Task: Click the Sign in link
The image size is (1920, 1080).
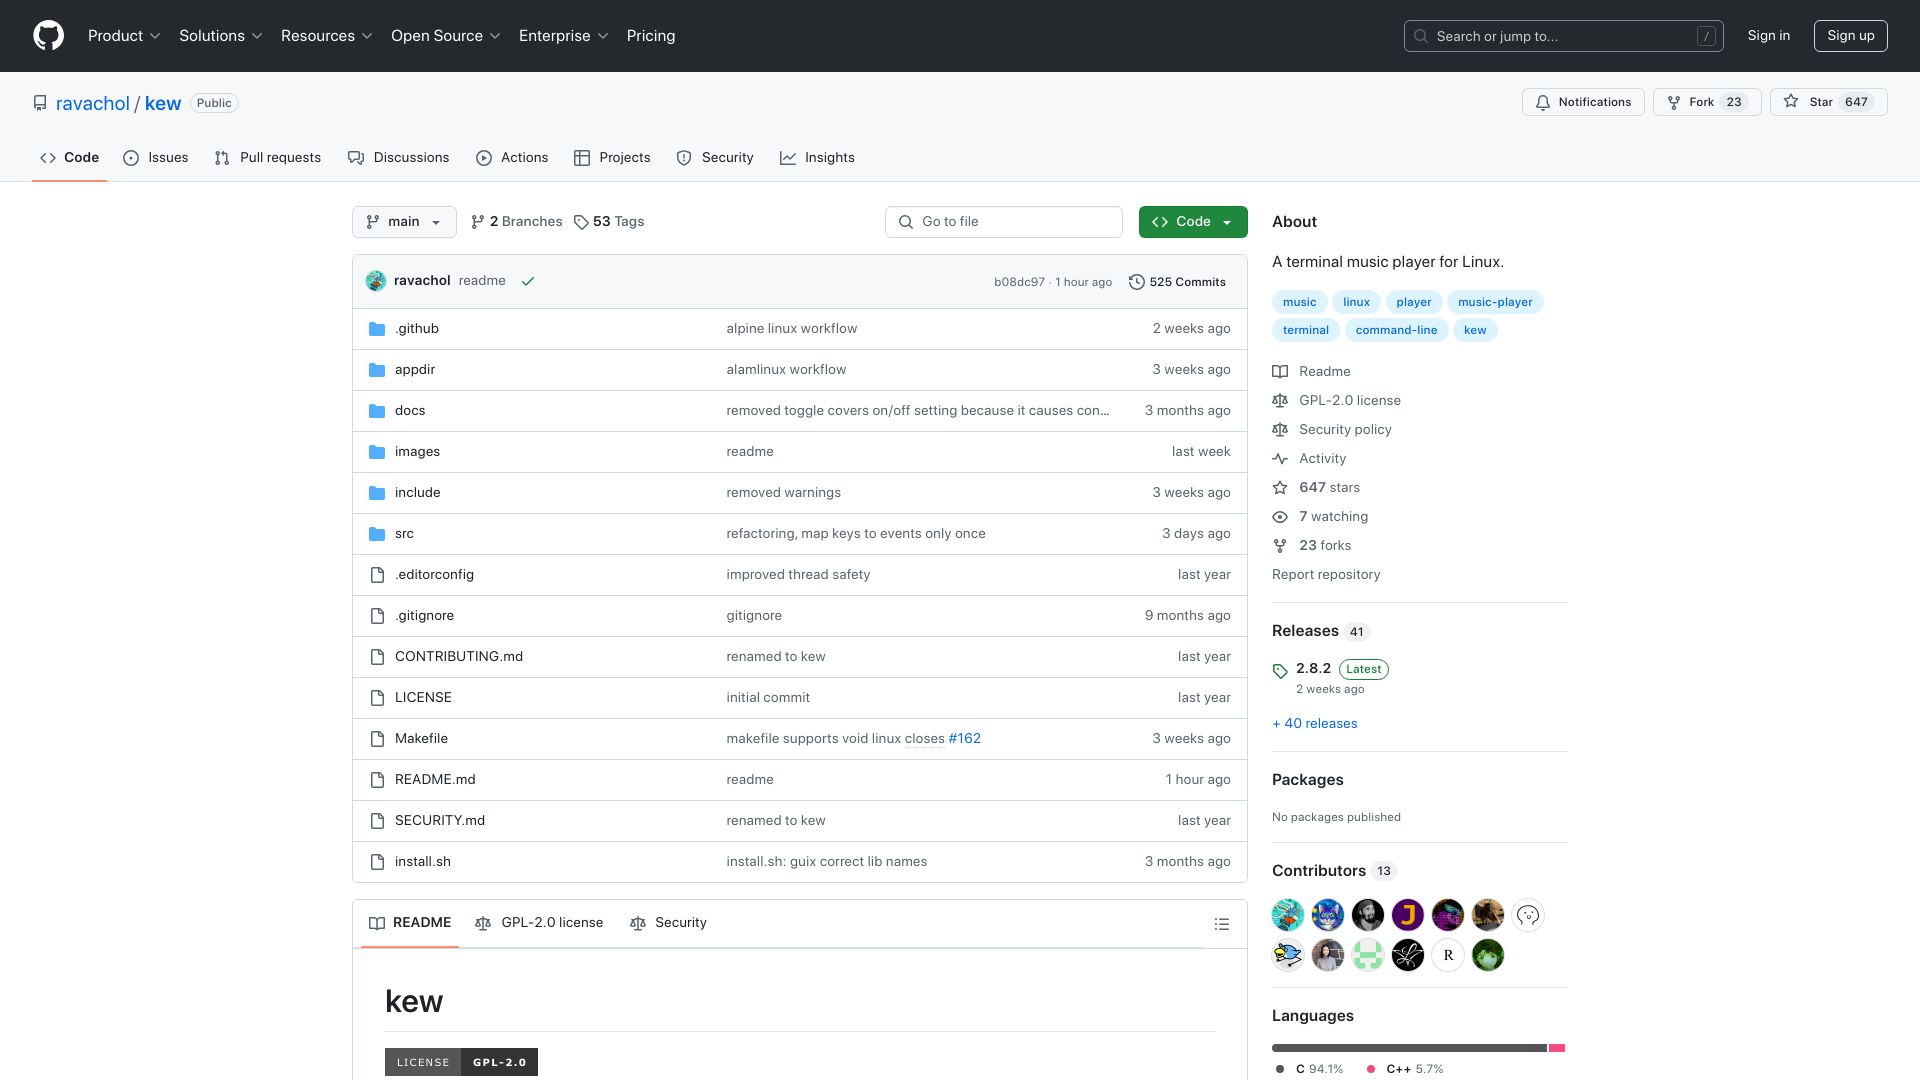Action: 1769,36
